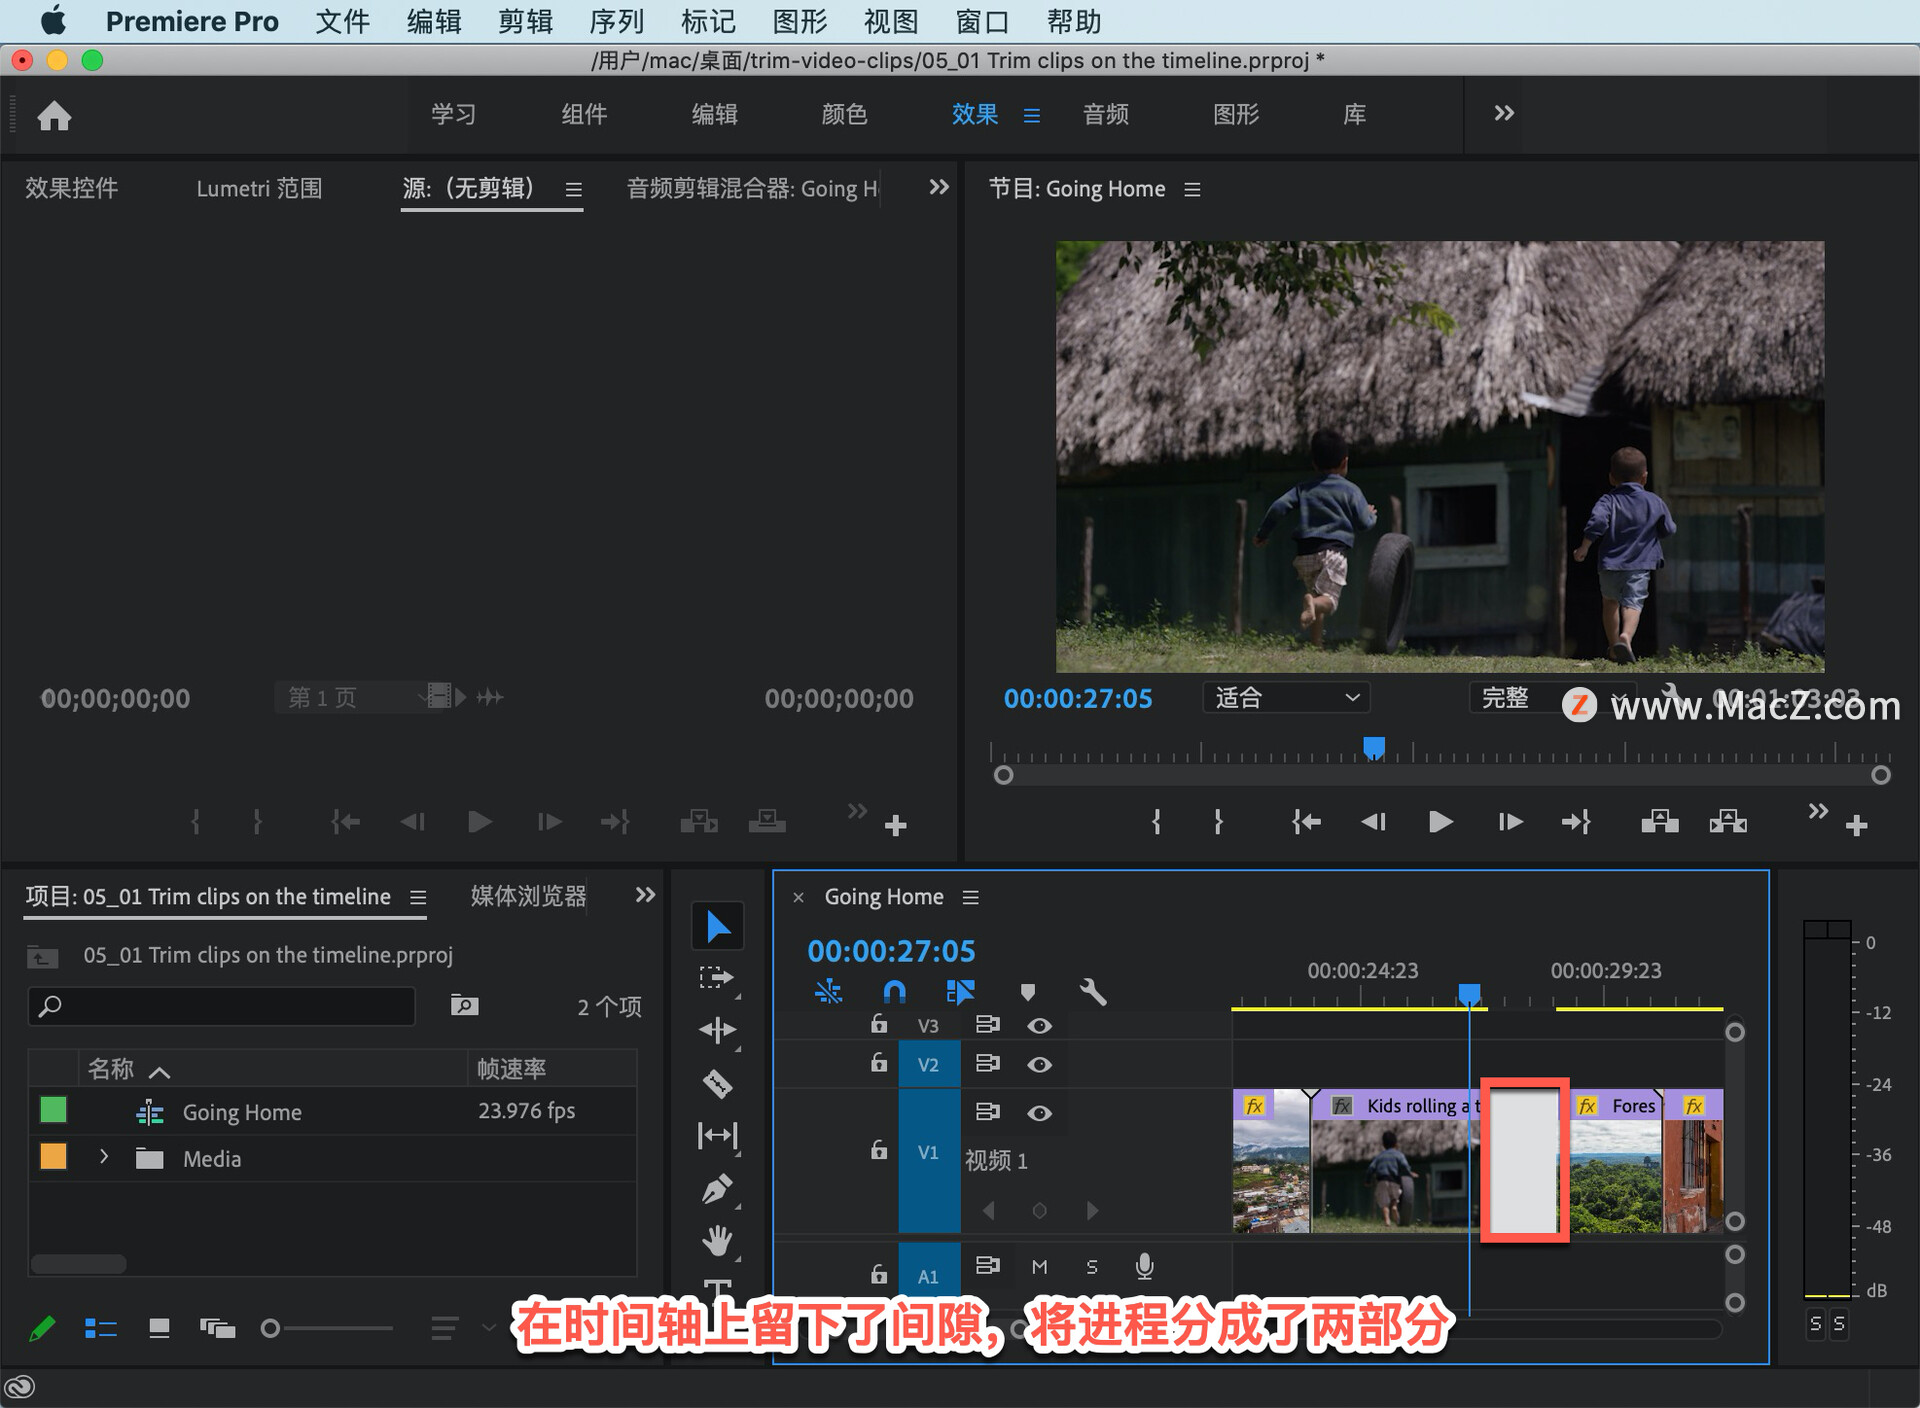Switch to the 媒体浏览器 tab
The image size is (1920, 1408).
pos(528,896)
